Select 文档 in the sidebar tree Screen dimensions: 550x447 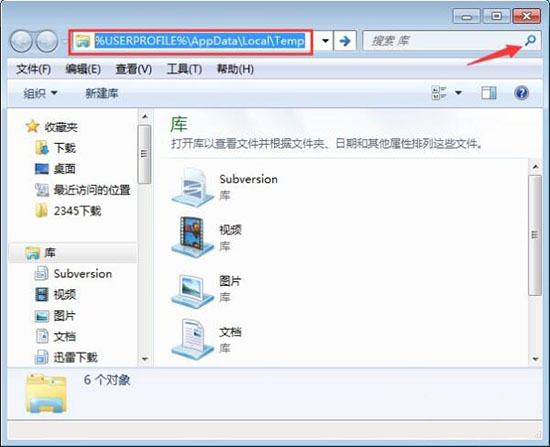tap(65, 337)
